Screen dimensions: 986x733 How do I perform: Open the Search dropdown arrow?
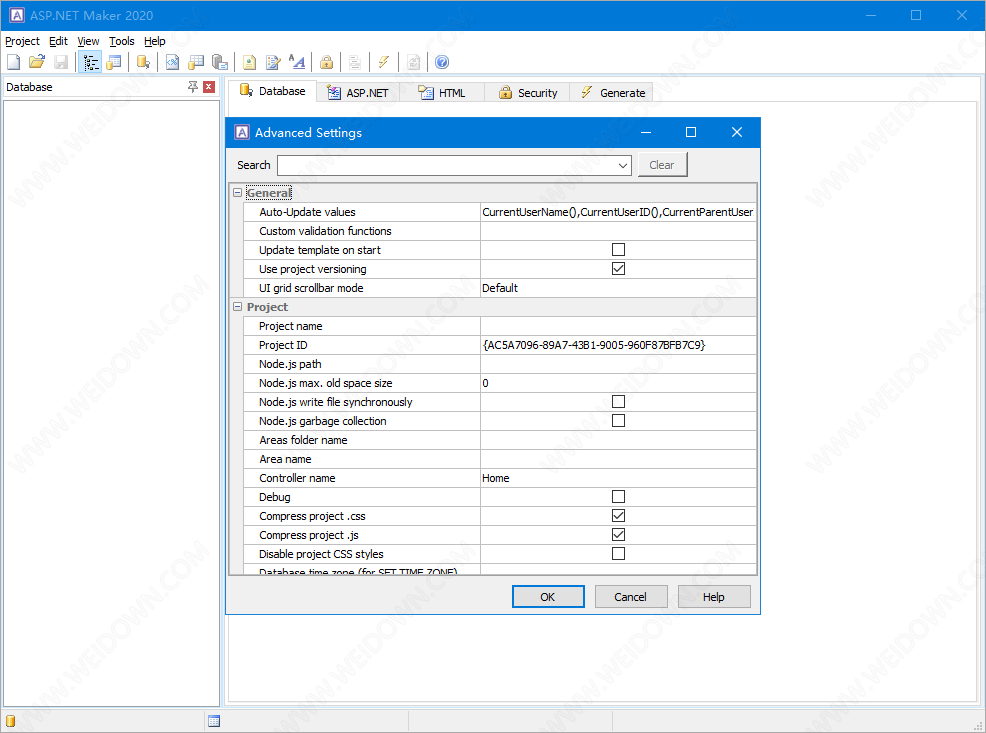click(623, 165)
